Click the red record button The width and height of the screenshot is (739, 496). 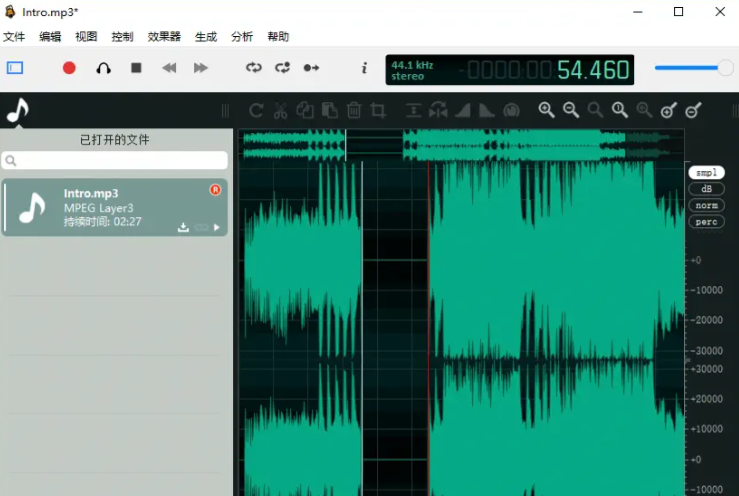click(69, 68)
